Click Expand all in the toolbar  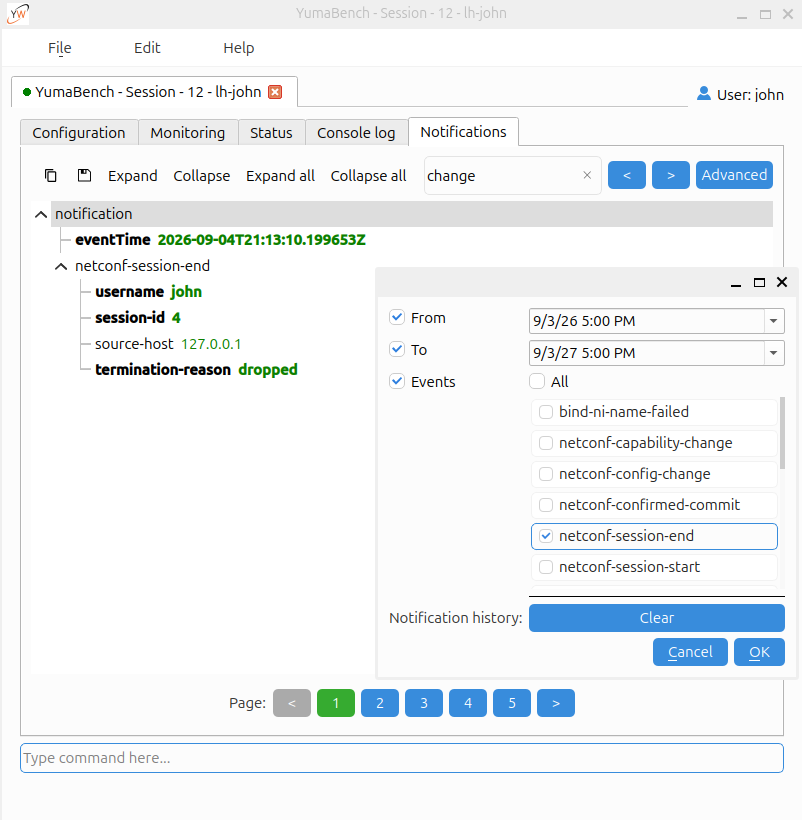pos(280,176)
